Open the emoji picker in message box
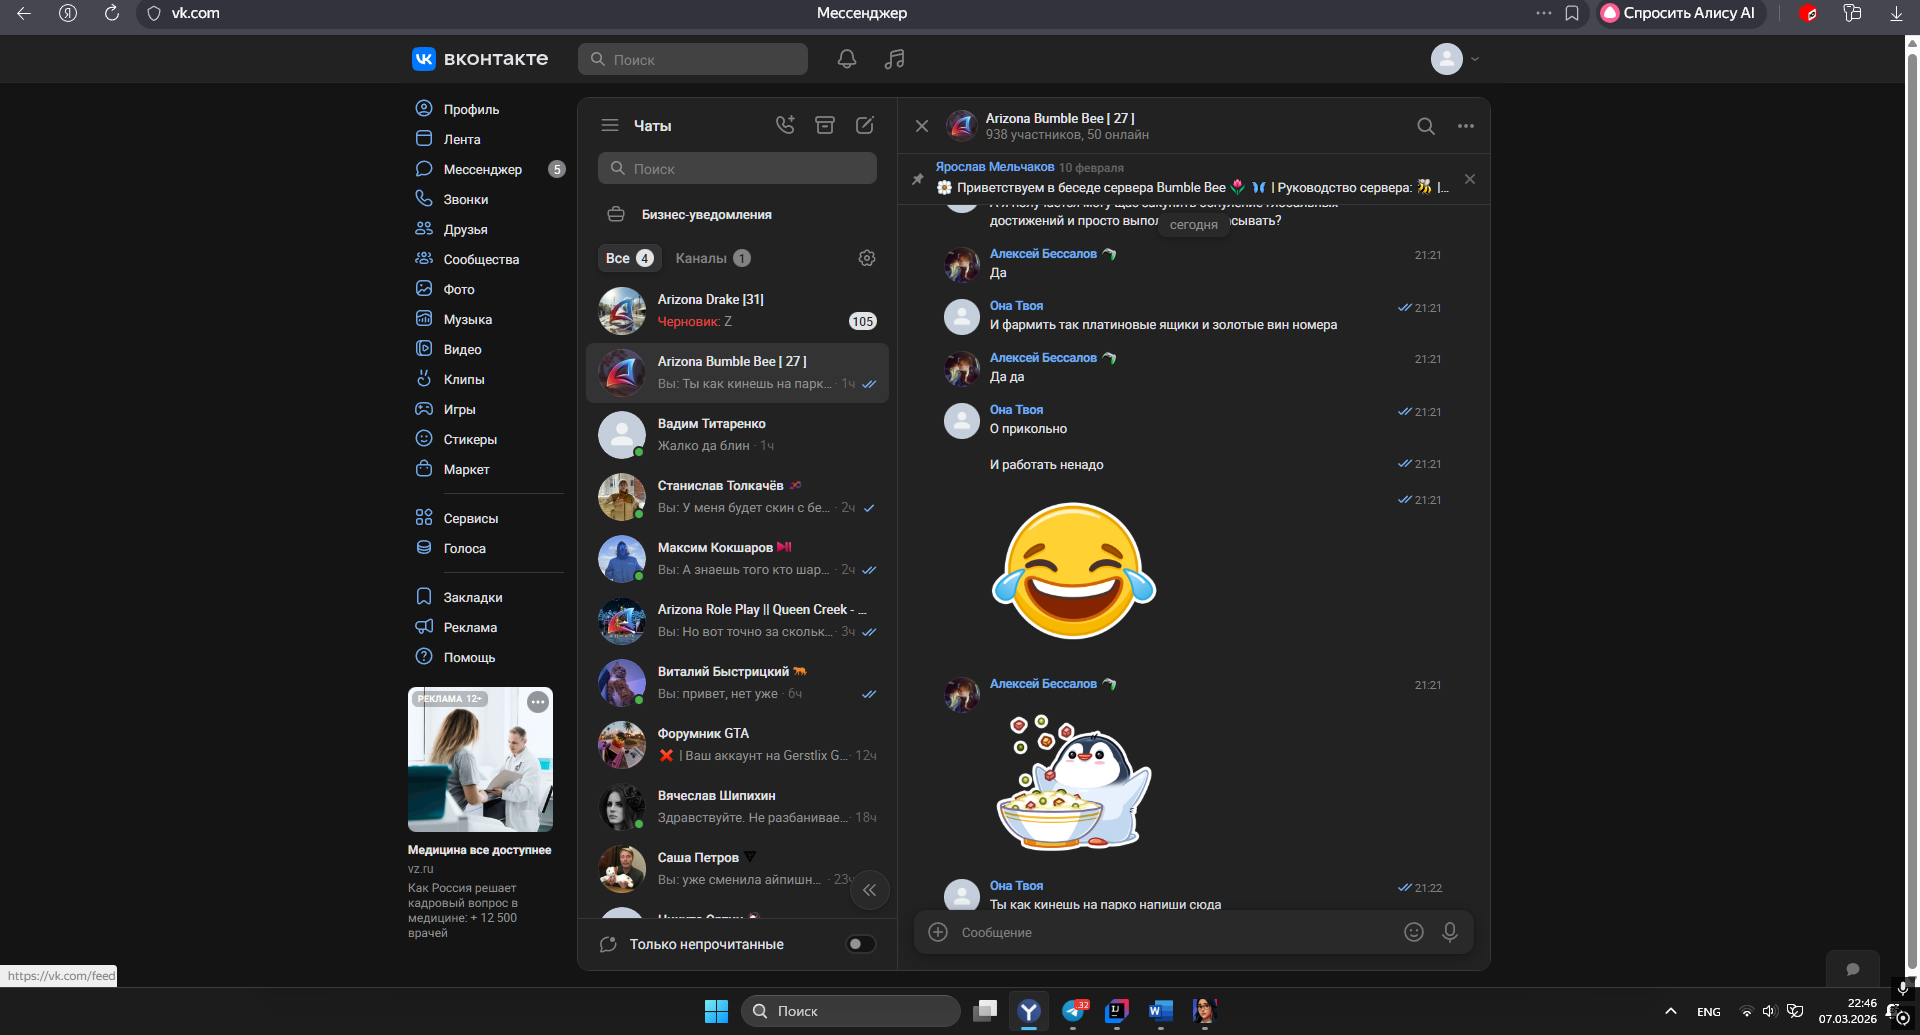Viewport: 1920px width, 1035px height. pyautogui.click(x=1413, y=932)
